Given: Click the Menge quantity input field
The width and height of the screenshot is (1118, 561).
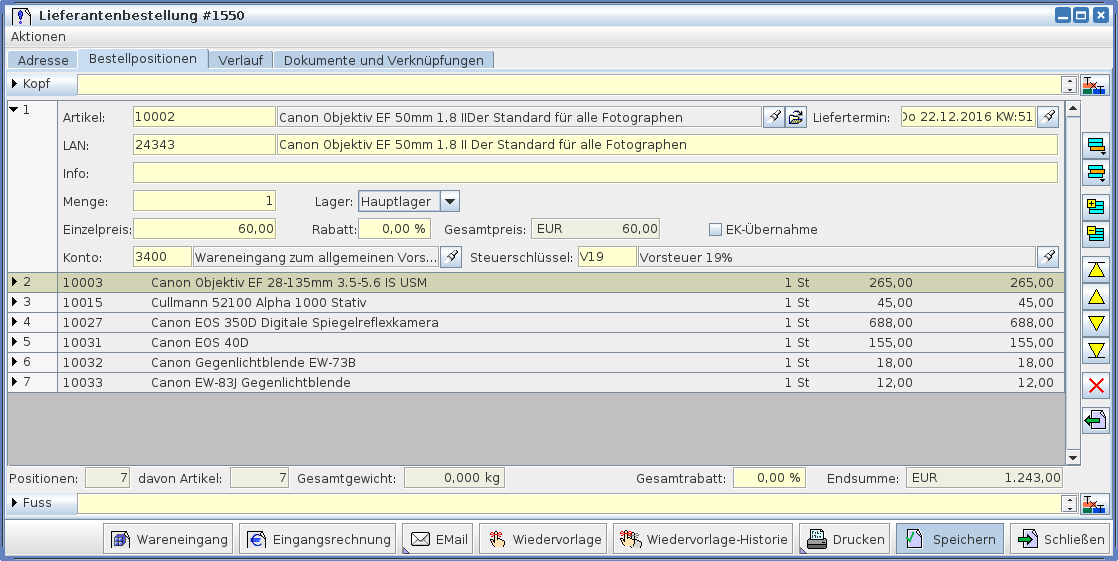Looking at the screenshot, I should [204, 201].
